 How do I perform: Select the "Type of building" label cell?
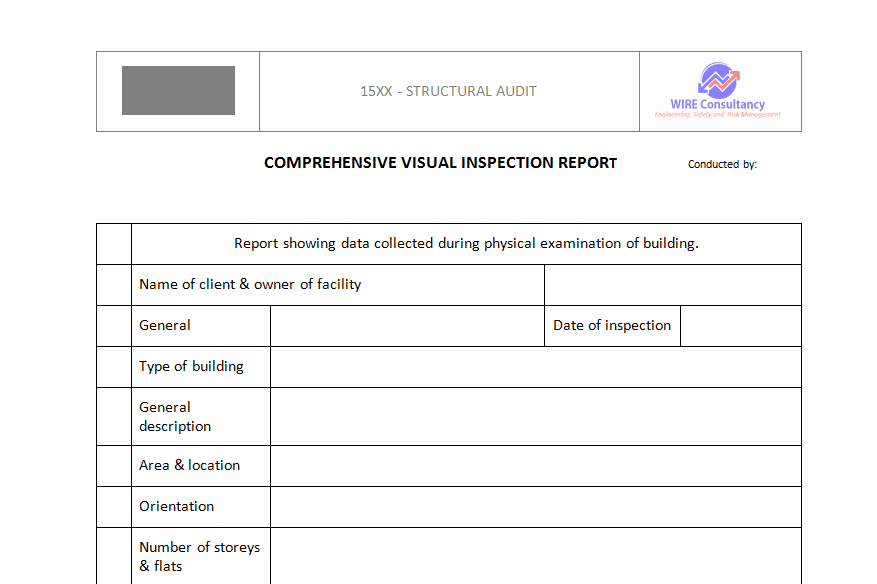pyautogui.click(x=200, y=366)
